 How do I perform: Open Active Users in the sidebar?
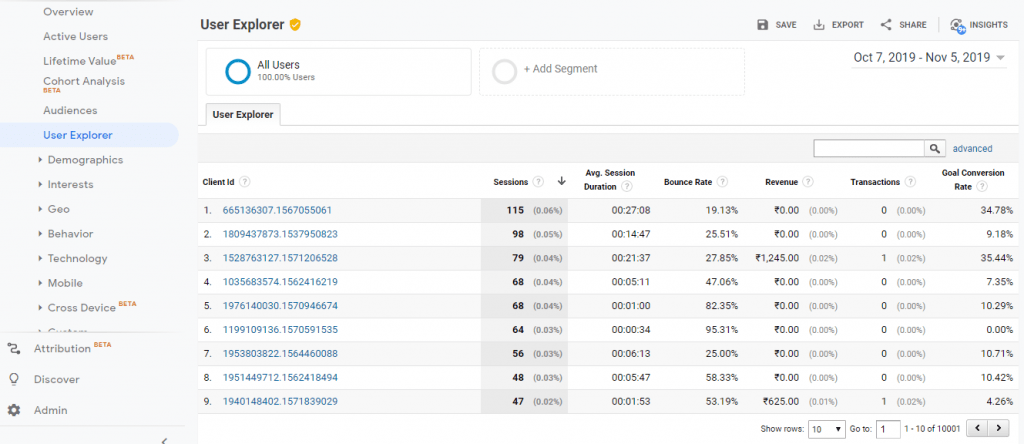tap(76, 37)
